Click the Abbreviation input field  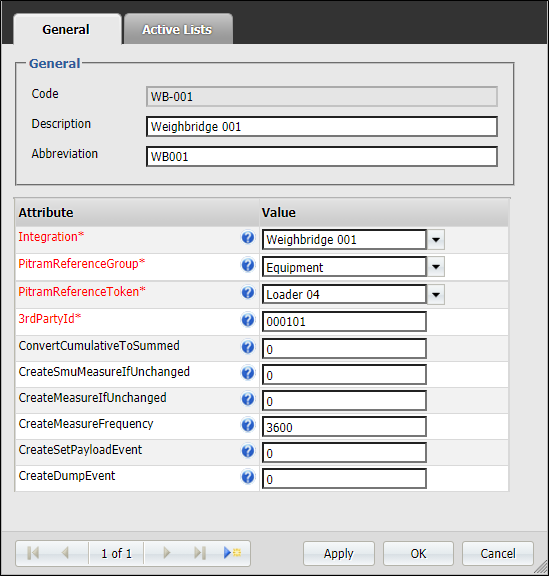pyautogui.click(x=322, y=157)
